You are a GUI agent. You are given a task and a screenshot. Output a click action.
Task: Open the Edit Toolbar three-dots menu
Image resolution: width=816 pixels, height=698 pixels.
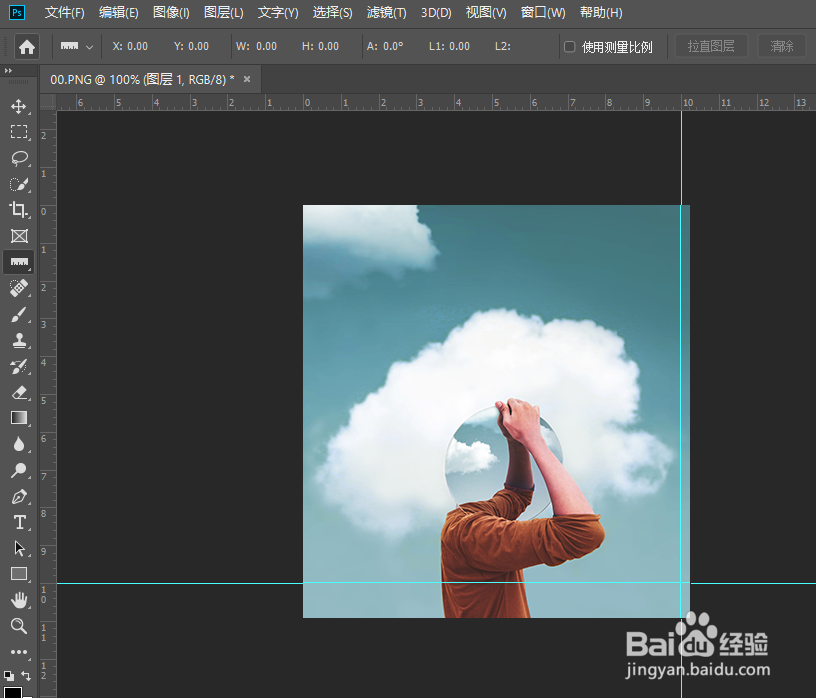click(x=19, y=652)
